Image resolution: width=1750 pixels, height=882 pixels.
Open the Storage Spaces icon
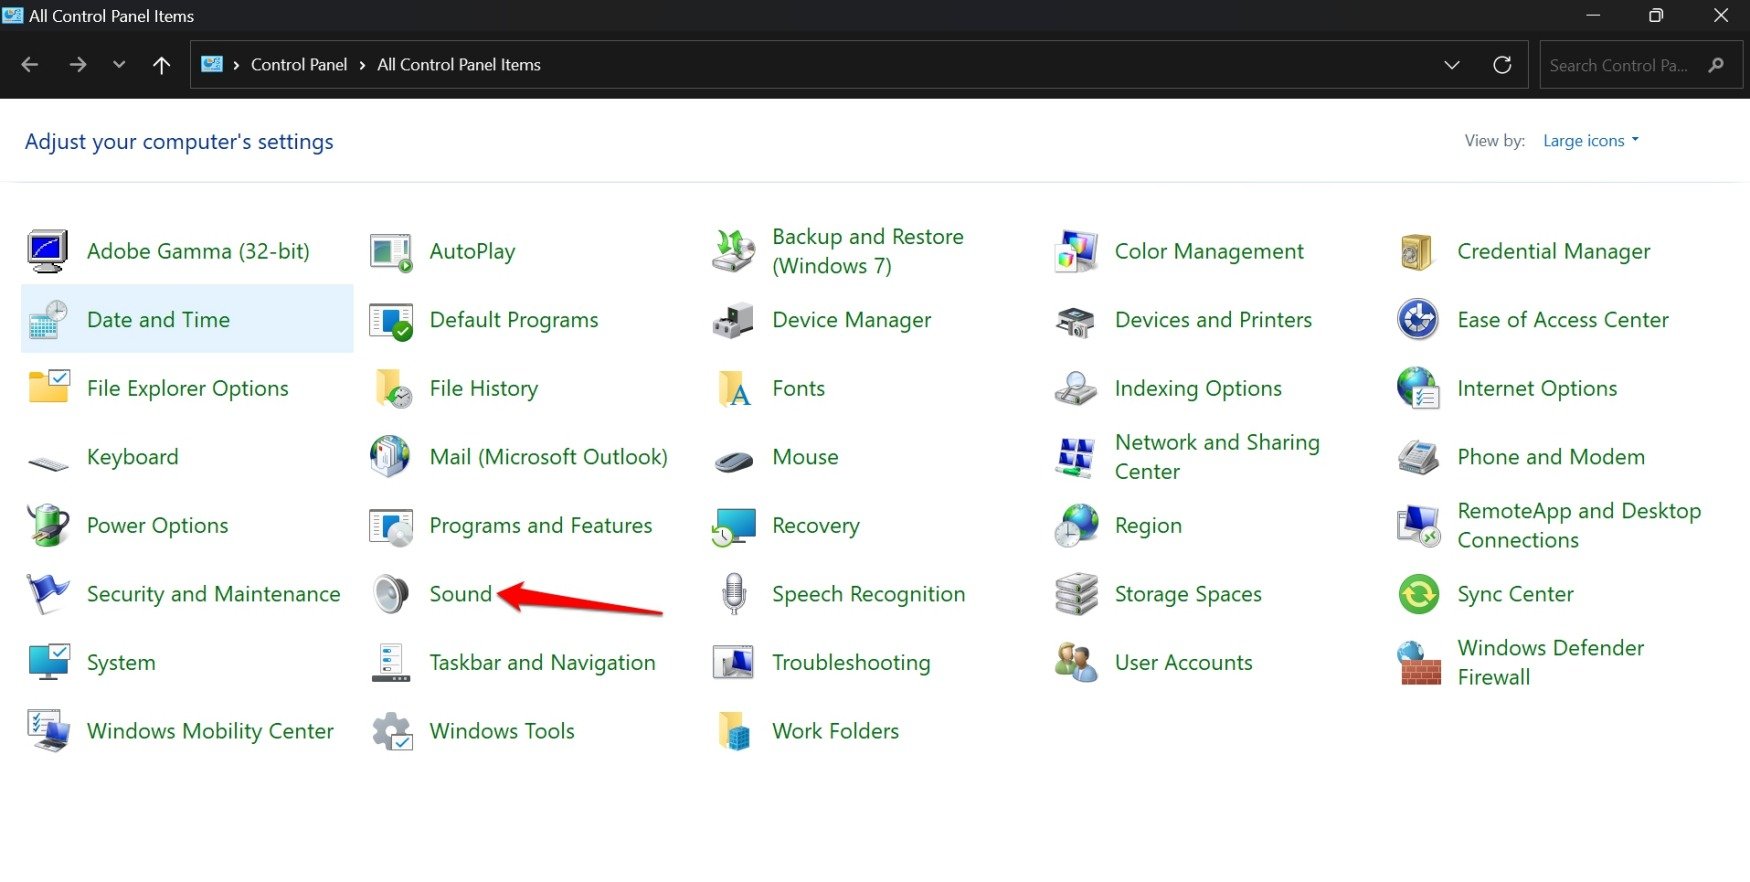[1076, 594]
